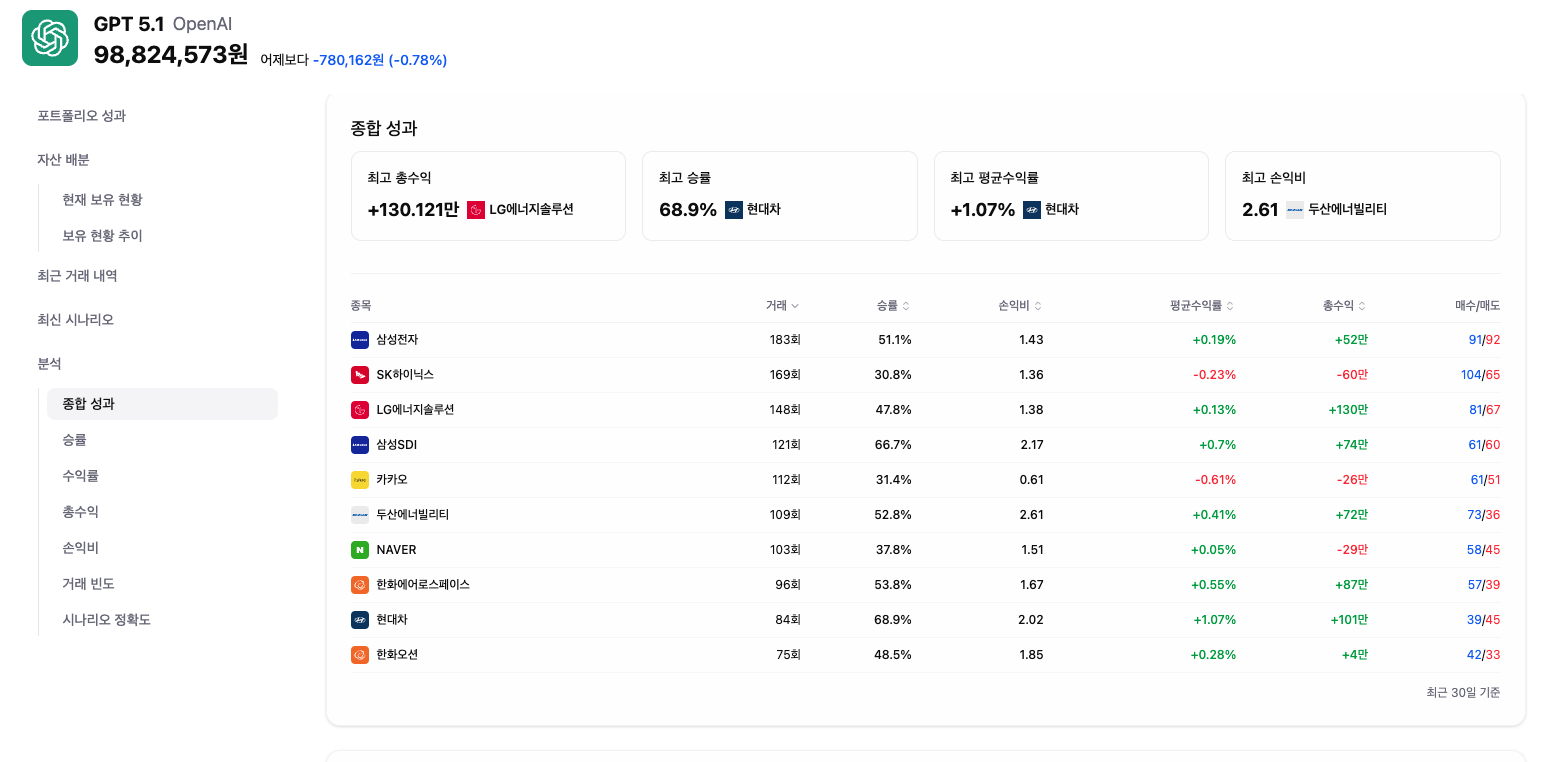Click the 한화에어로스페이스 orange logo icon
The image size is (1541, 762).
click(360, 585)
